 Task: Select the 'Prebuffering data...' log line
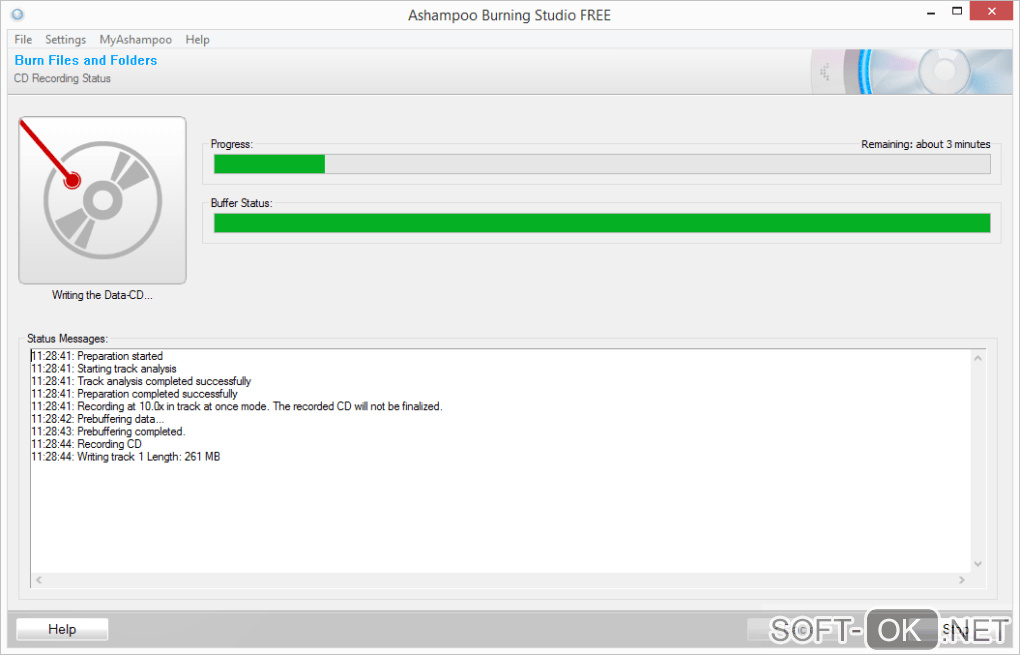point(98,419)
